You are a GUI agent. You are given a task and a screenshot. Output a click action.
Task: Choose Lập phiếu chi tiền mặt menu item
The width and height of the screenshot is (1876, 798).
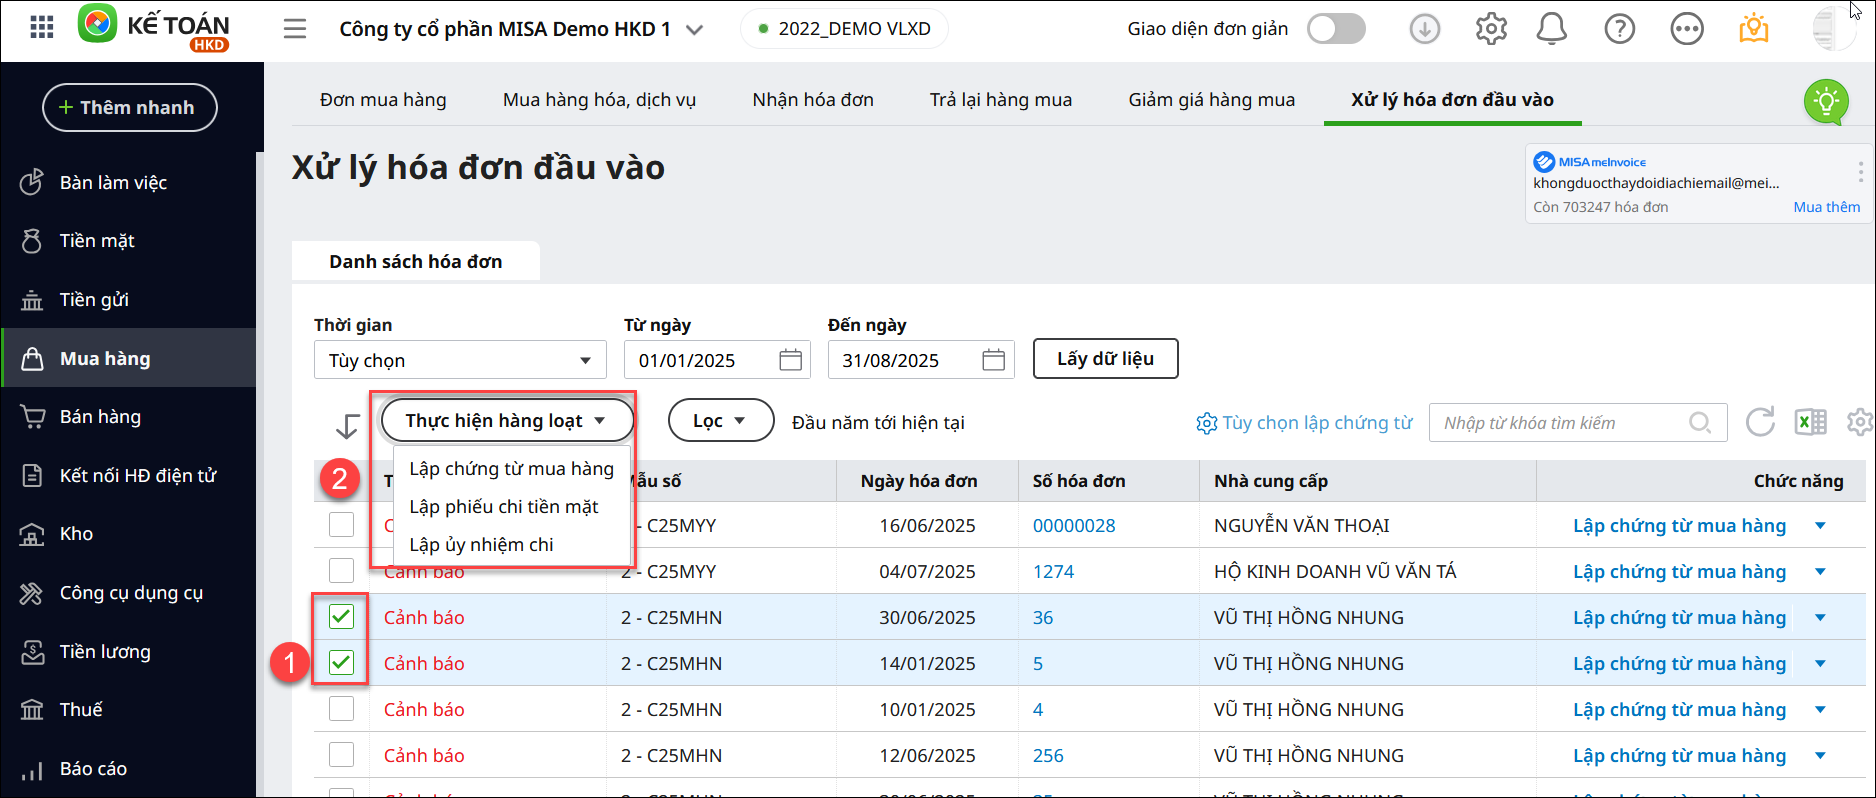point(512,507)
